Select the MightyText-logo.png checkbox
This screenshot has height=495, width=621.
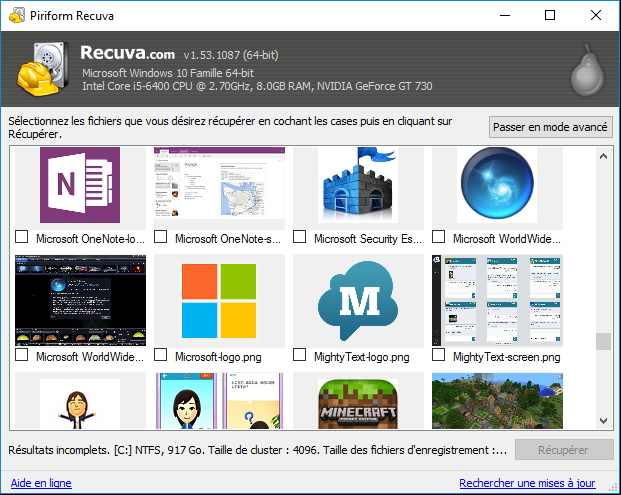click(299, 355)
